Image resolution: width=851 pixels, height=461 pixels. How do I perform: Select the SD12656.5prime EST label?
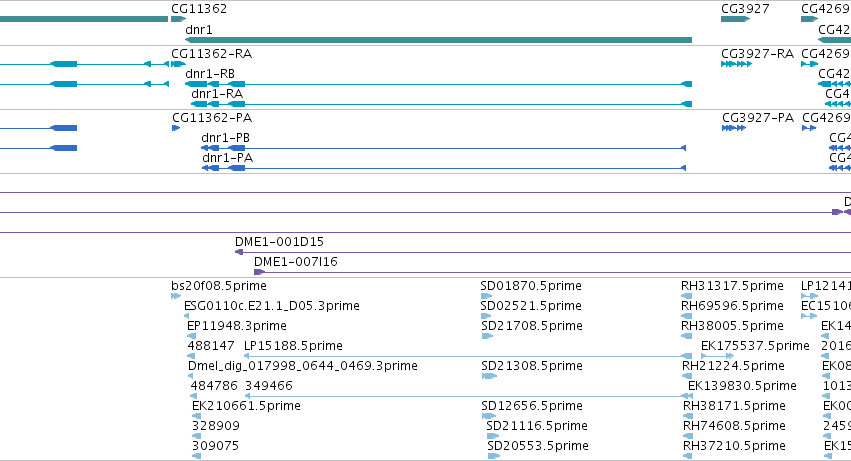(532, 406)
